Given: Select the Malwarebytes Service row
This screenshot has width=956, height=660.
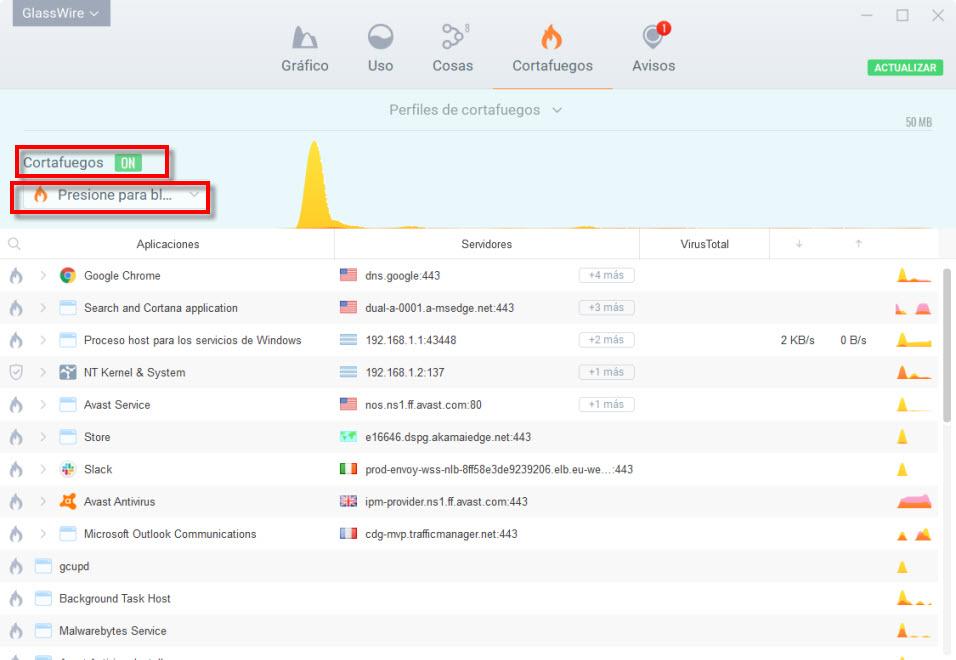Looking at the screenshot, I should tap(469, 631).
